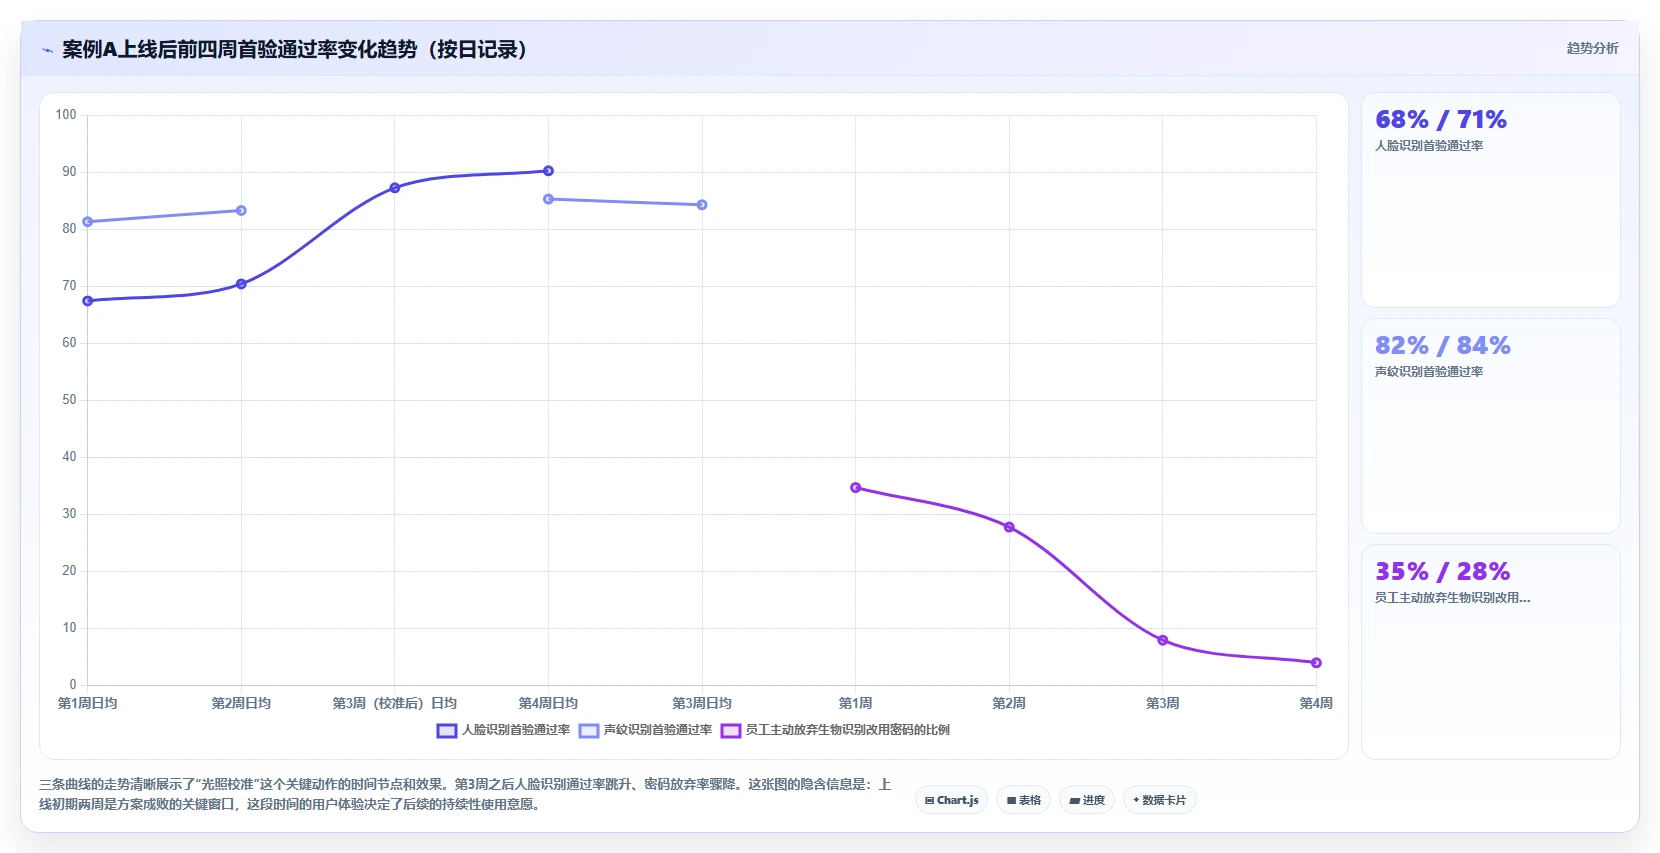Viewport: 1660px width, 853px height.
Task: Click the 人脸识别首验通过率 legend label text
Action: click(x=516, y=730)
